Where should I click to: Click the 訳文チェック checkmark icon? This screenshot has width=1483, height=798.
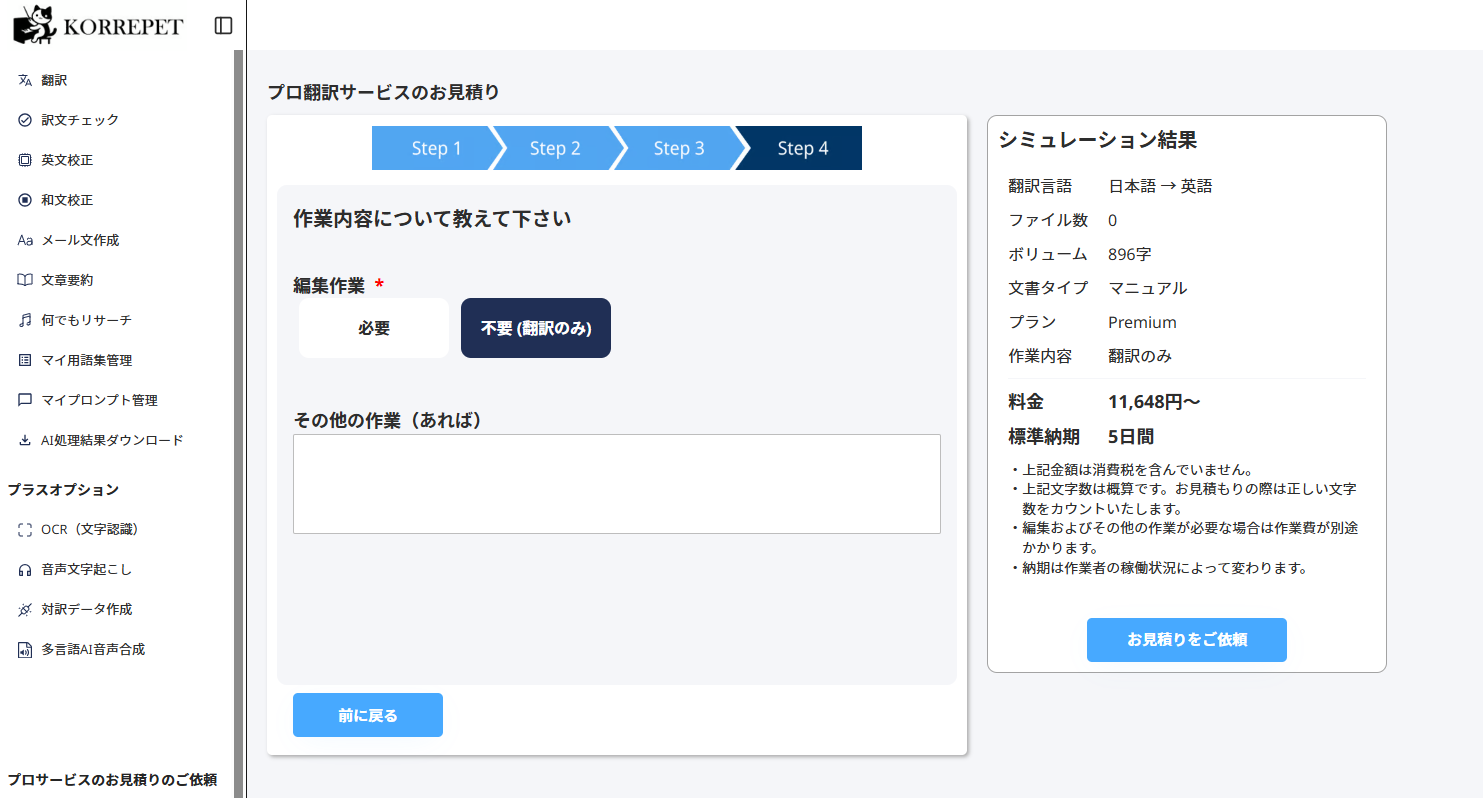click(x=25, y=120)
